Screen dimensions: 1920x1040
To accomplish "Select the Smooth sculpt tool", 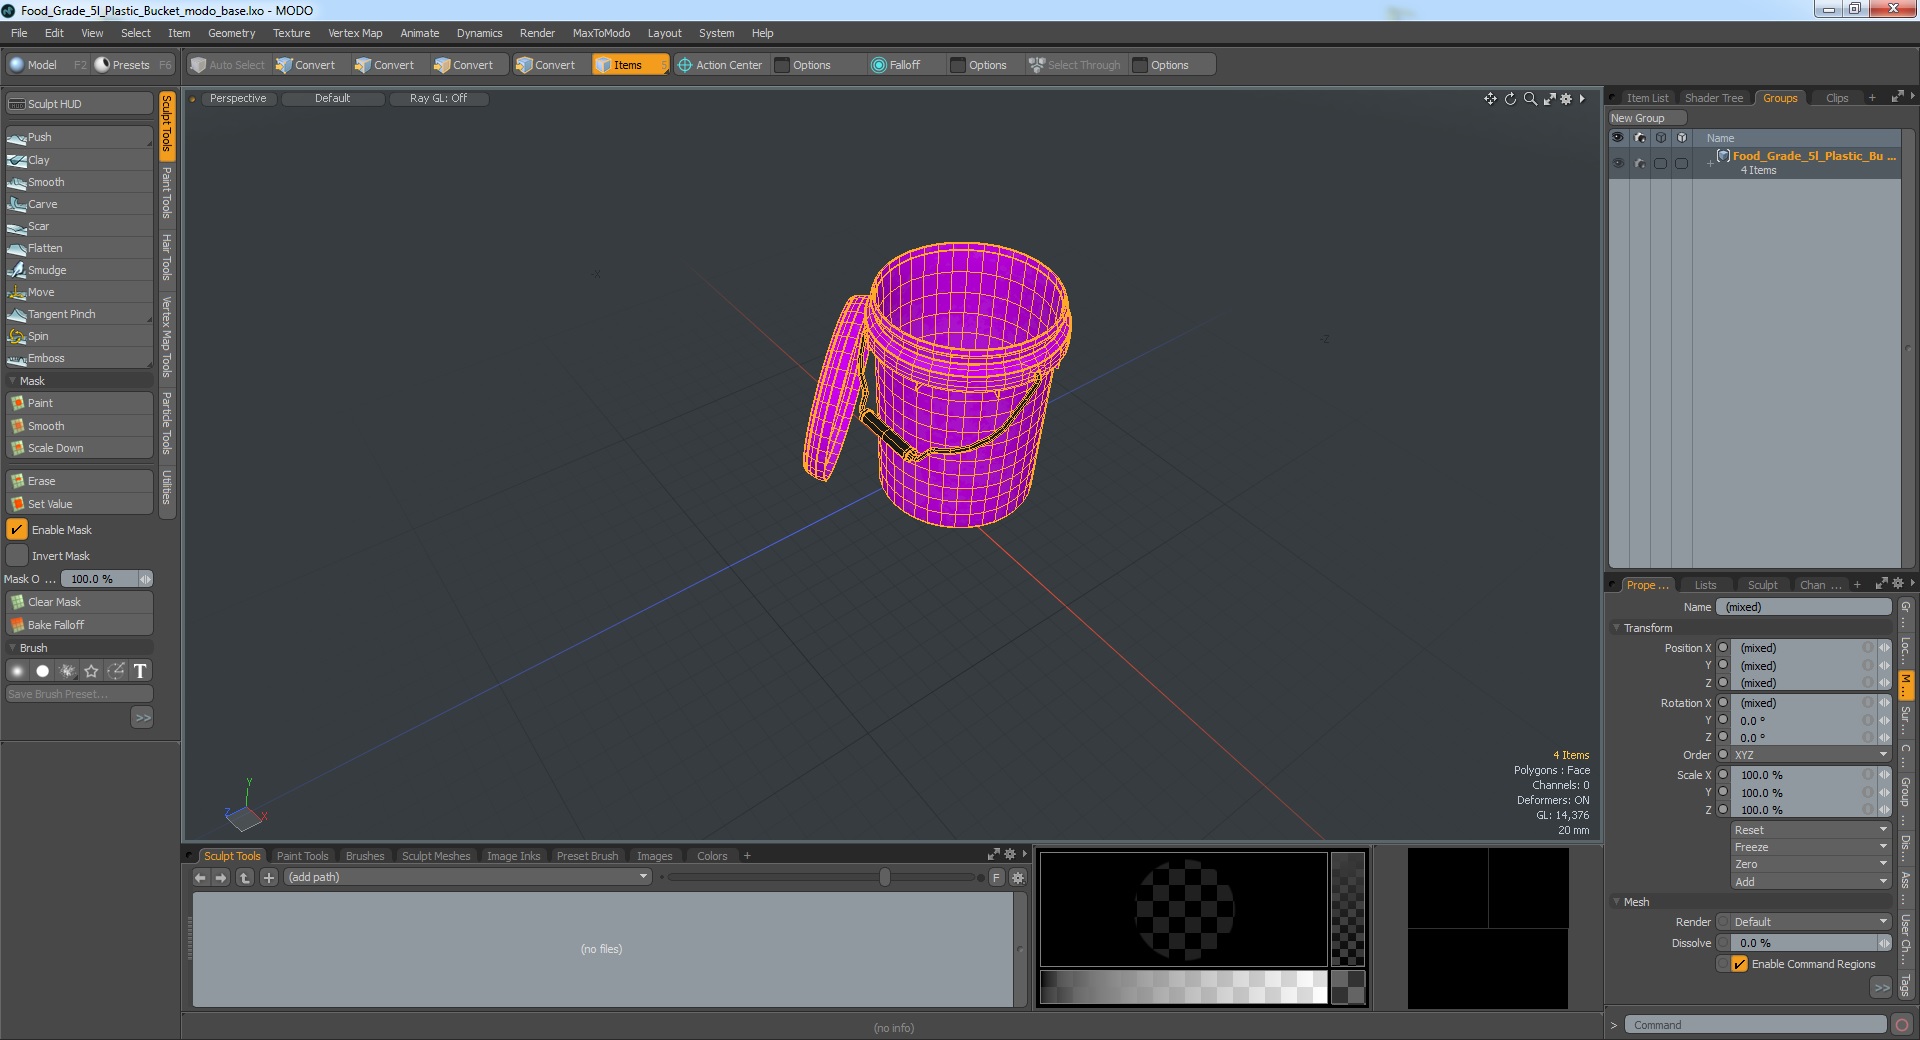I will click(x=79, y=182).
